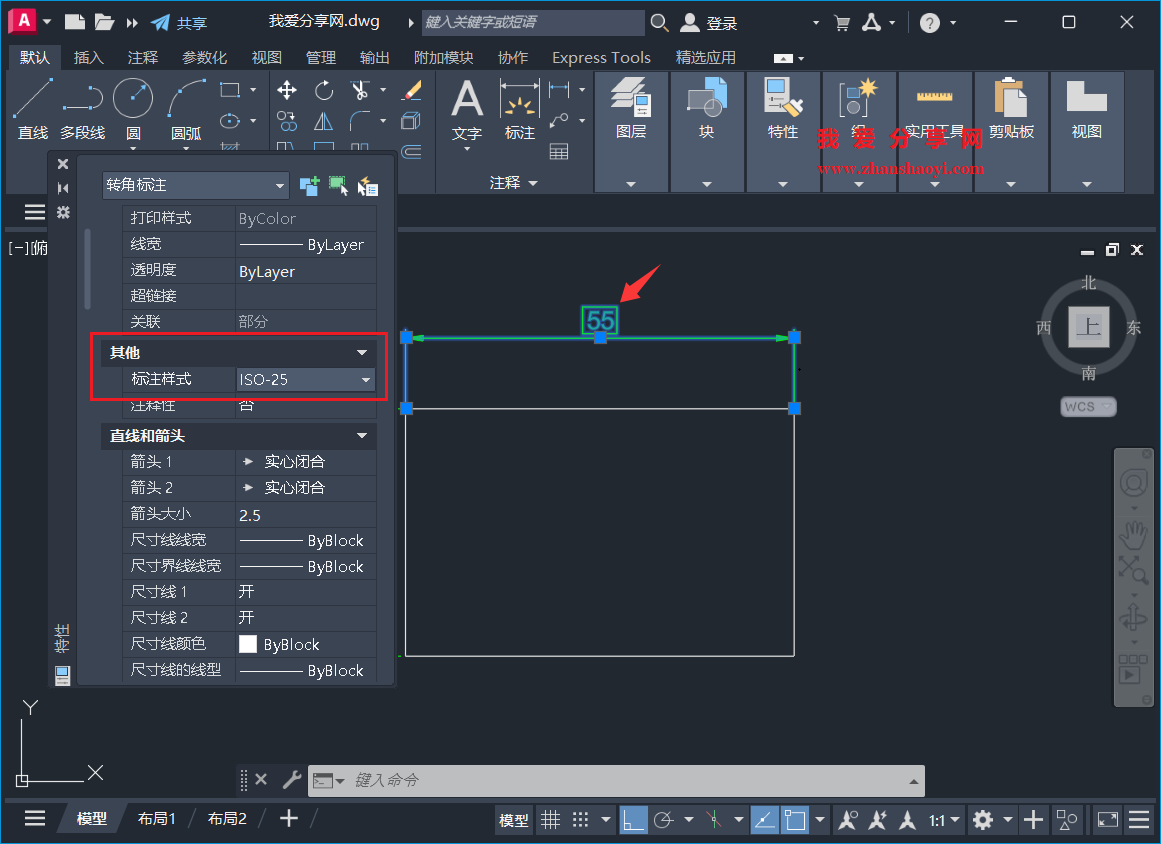This screenshot has height=844, width=1161.
Task: Click the keyword search input box
Action: click(533, 22)
